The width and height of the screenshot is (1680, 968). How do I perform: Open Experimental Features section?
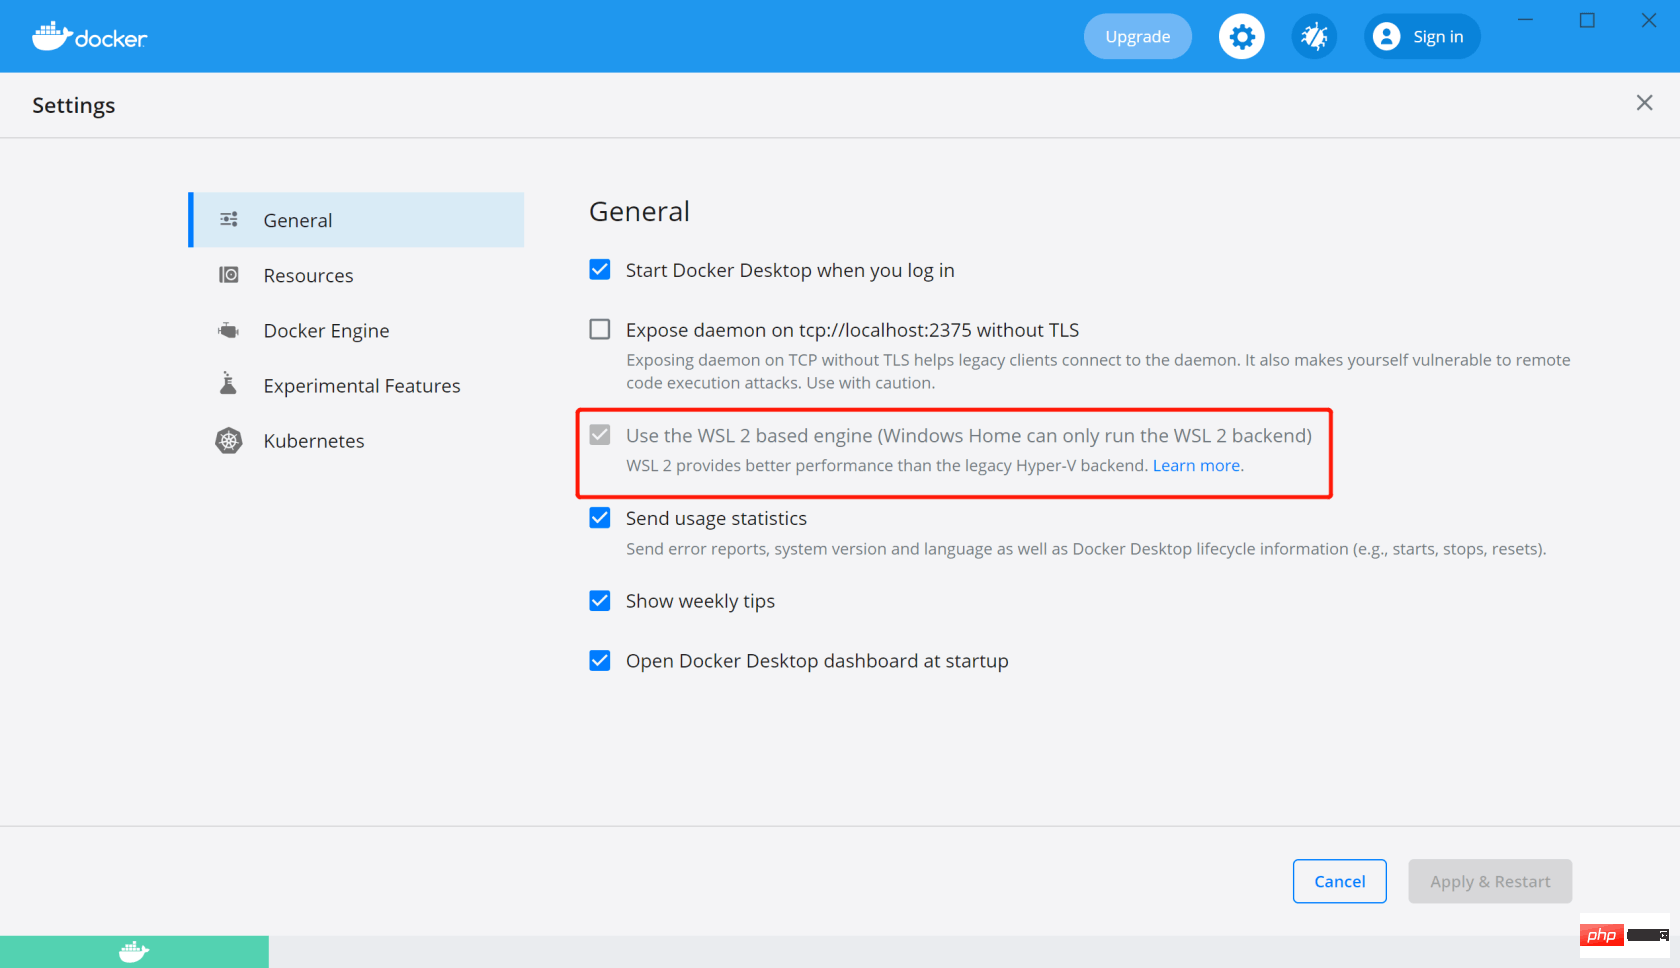(356, 385)
